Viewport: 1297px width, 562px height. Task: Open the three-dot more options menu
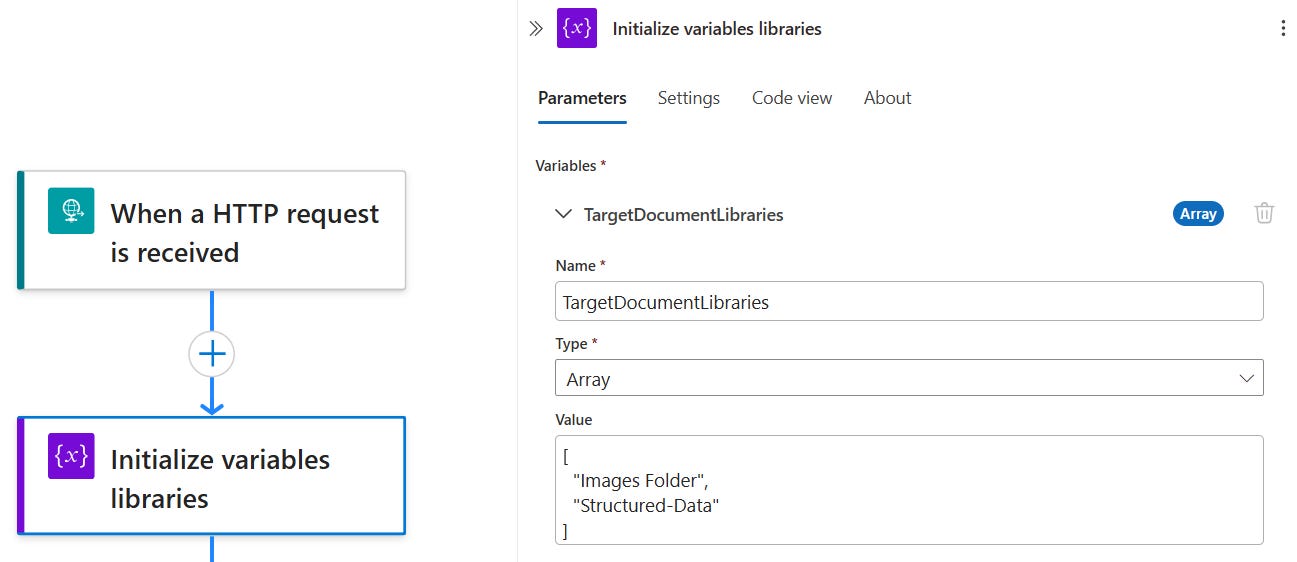(1283, 29)
